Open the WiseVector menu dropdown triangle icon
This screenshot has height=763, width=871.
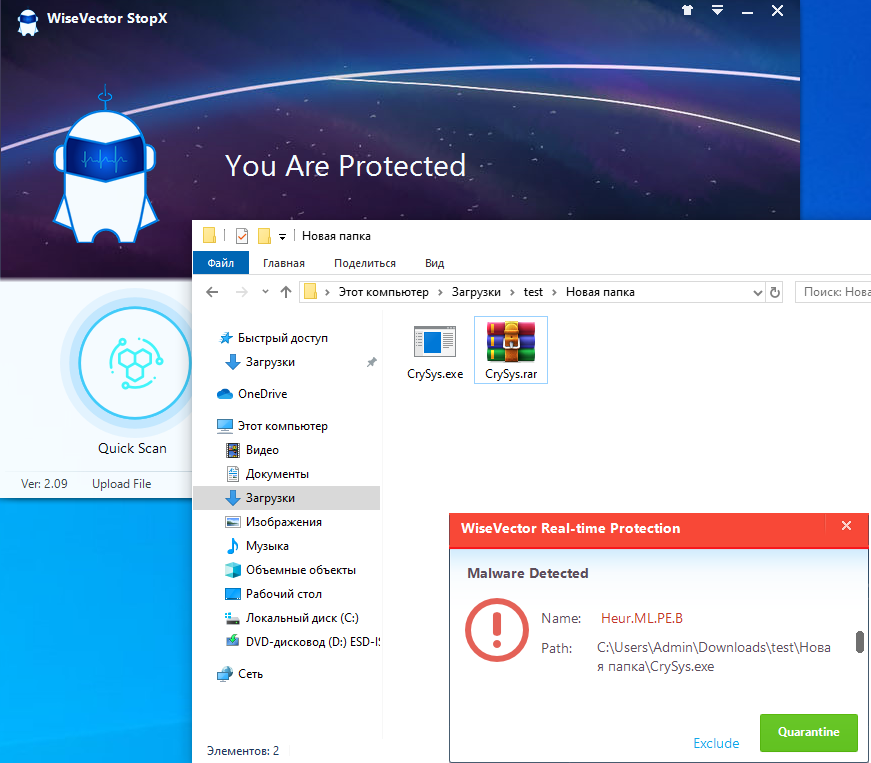coord(717,10)
